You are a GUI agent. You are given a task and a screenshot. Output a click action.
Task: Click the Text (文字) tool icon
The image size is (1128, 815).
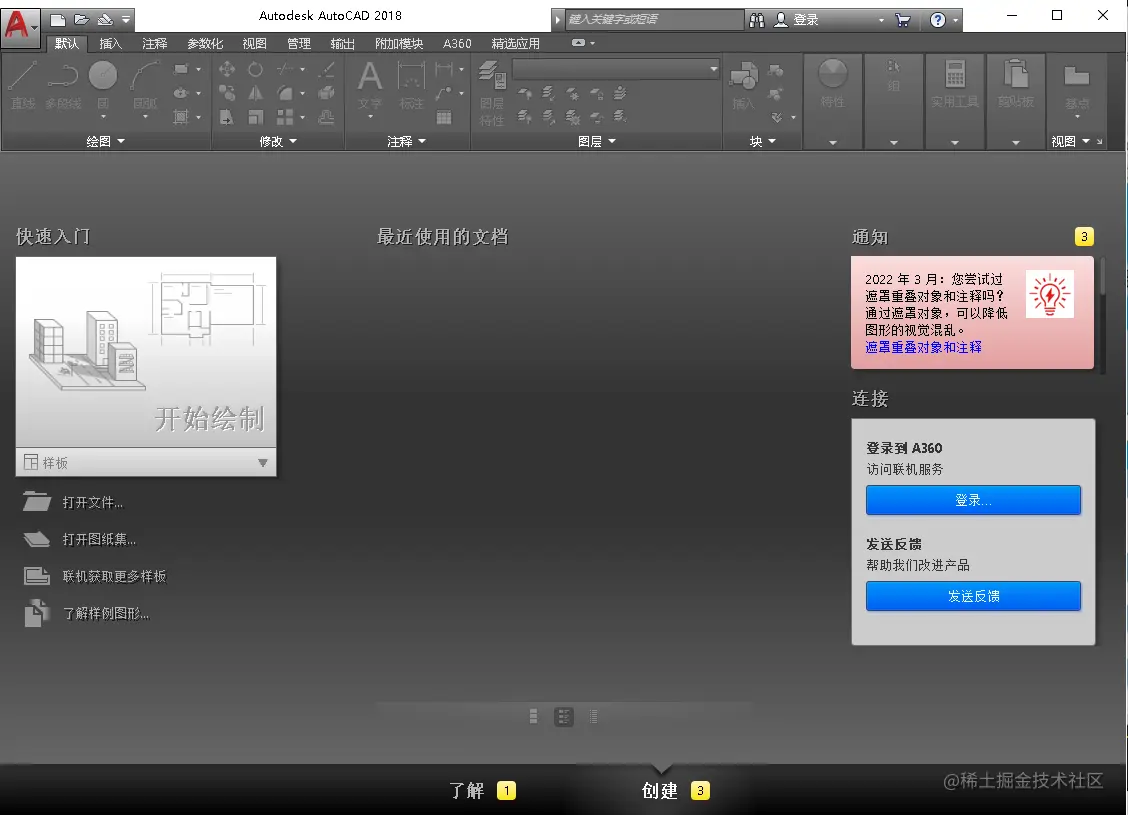pos(370,85)
